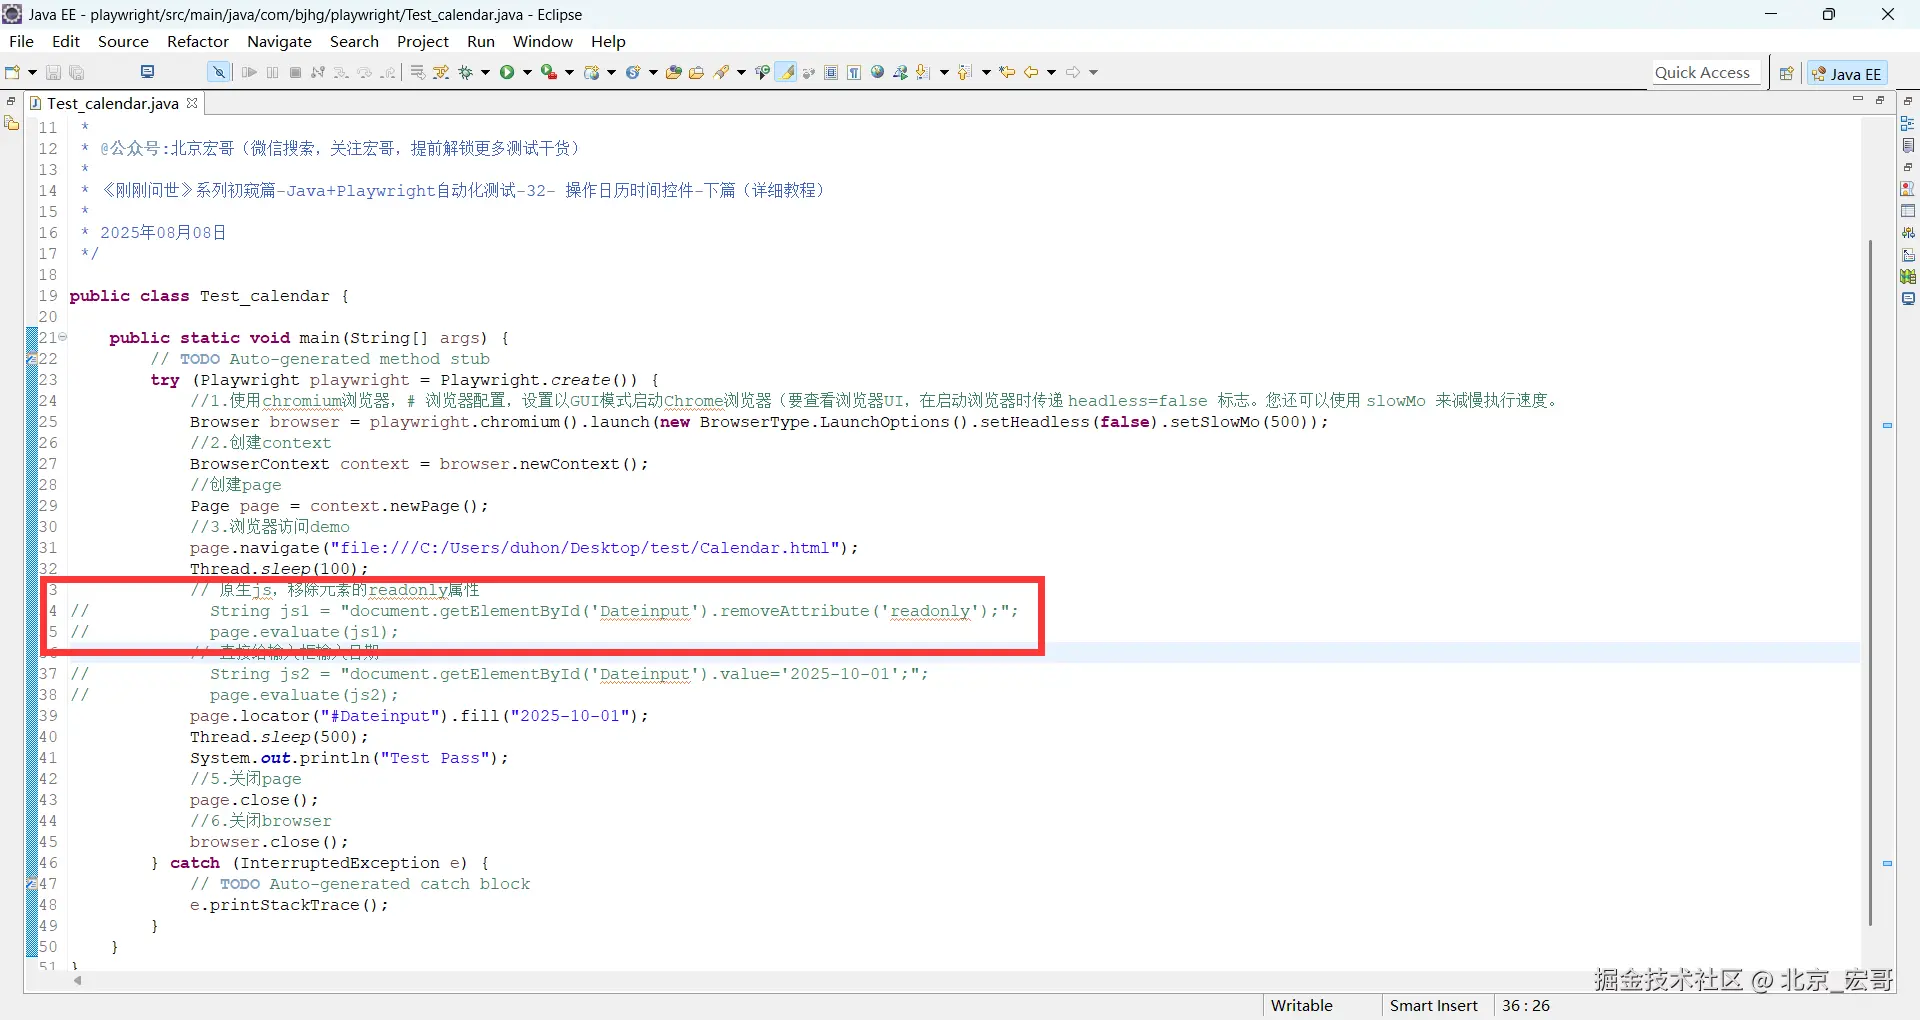Click the New Java Class icon
The image size is (1920, 1020).
click(633, 72)
